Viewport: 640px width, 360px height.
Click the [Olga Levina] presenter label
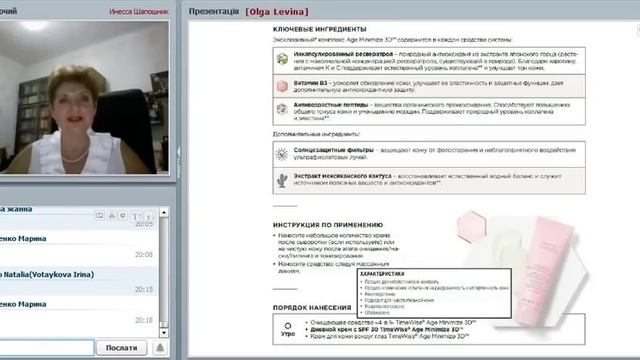277,12
